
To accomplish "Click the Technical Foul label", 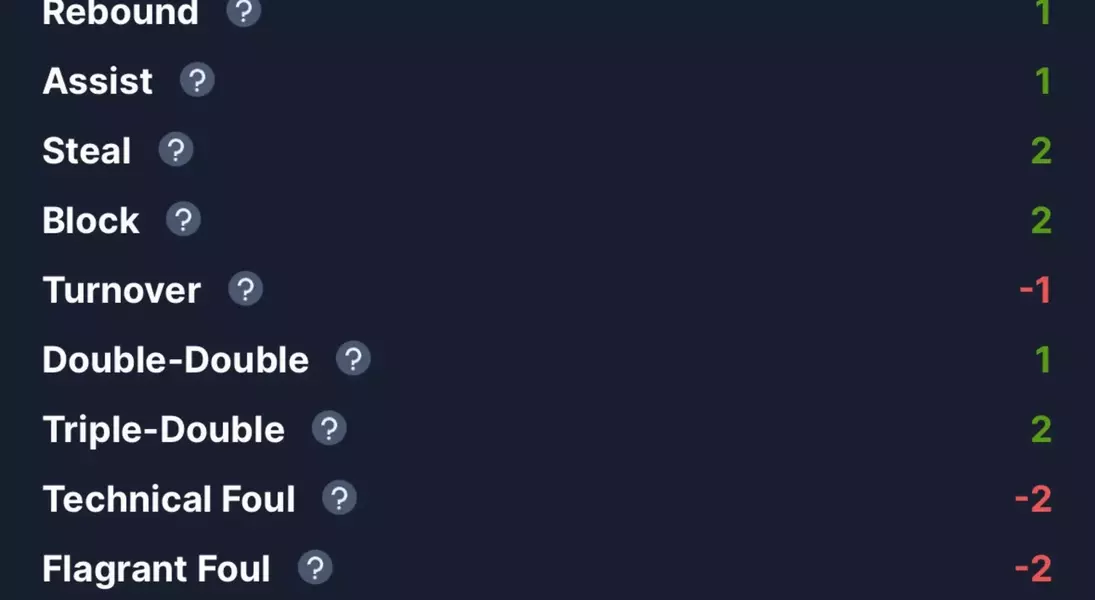I will coord(169,499).
